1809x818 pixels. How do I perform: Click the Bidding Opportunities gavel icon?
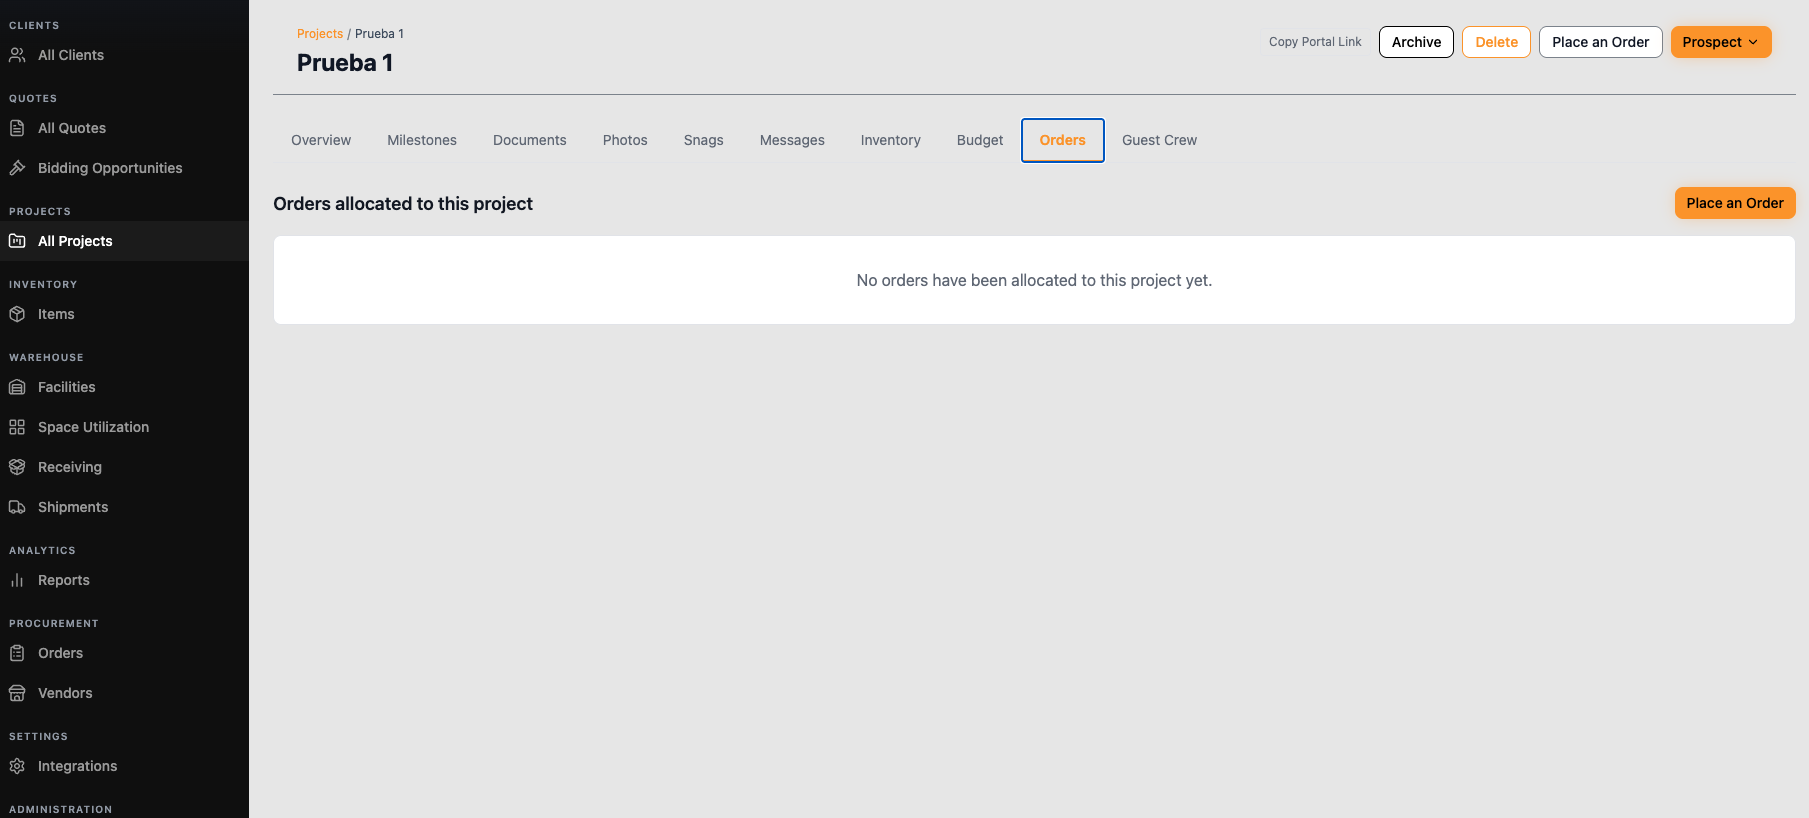click(x=17, y=168)
